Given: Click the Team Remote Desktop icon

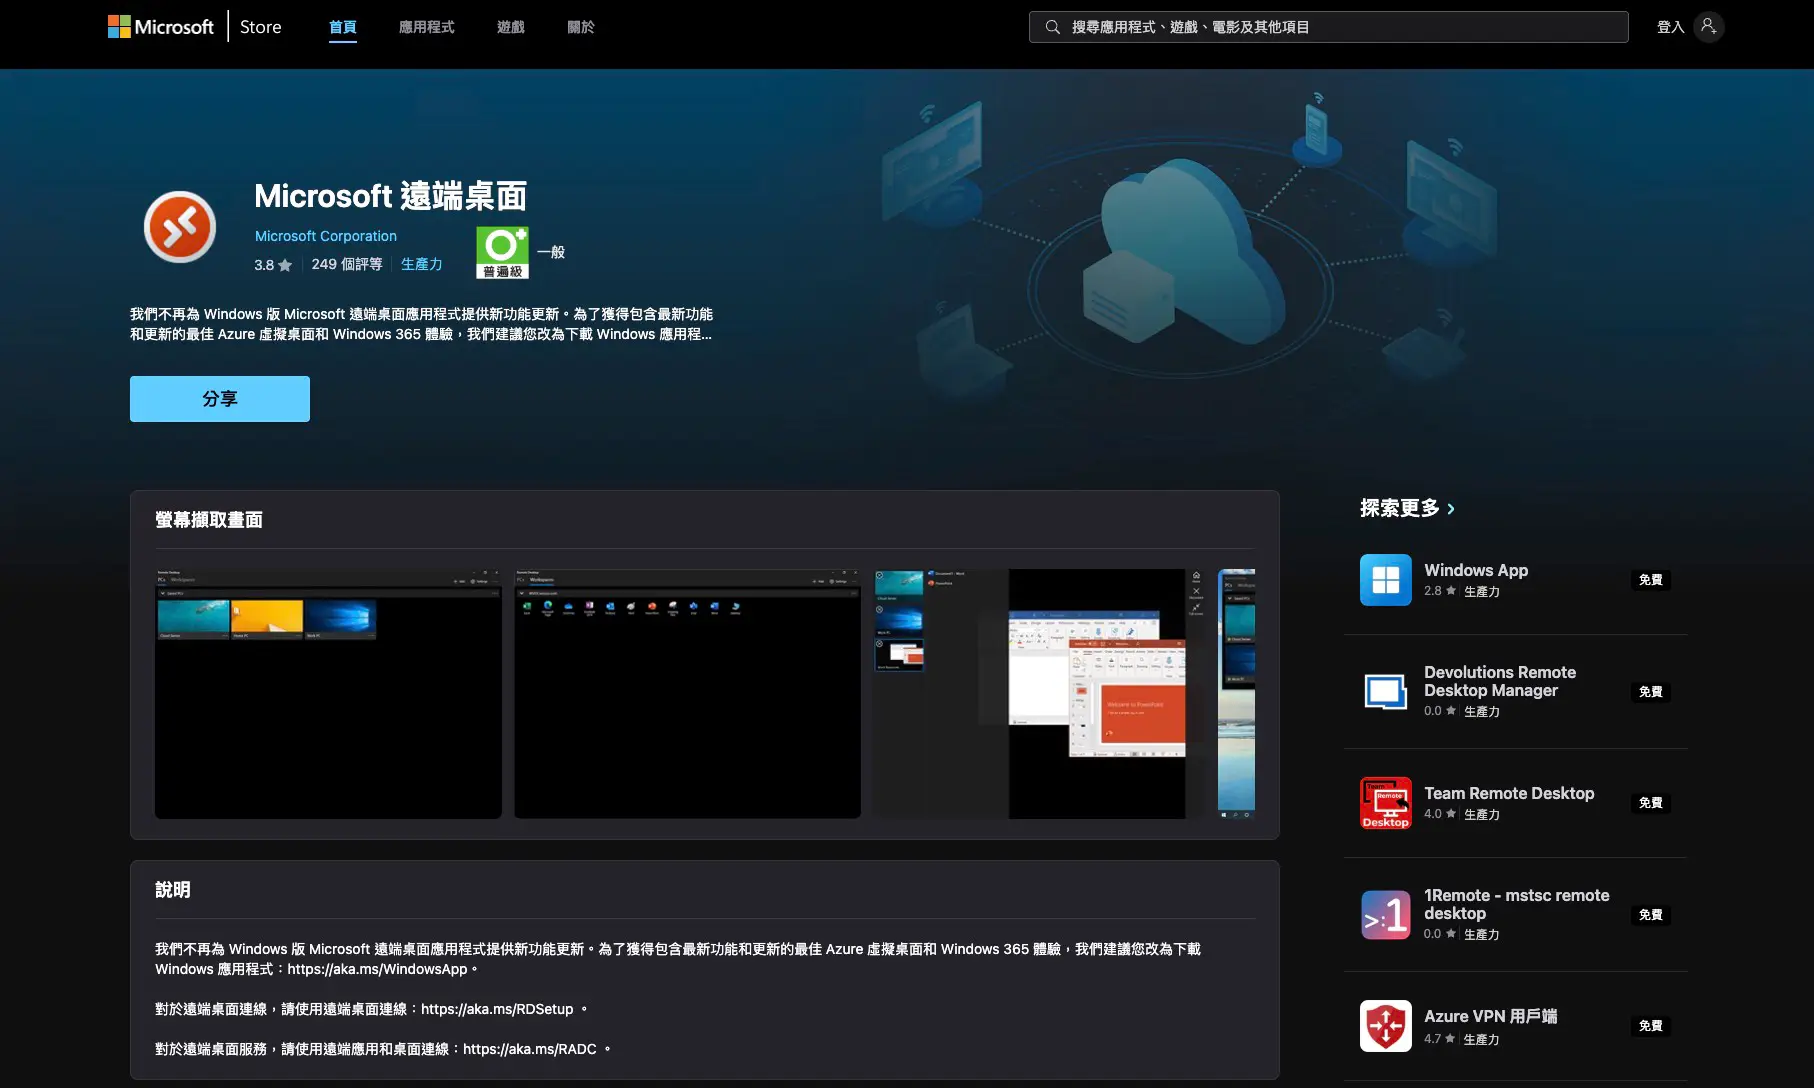Looking at the screenshot, I should (1386, 803).
